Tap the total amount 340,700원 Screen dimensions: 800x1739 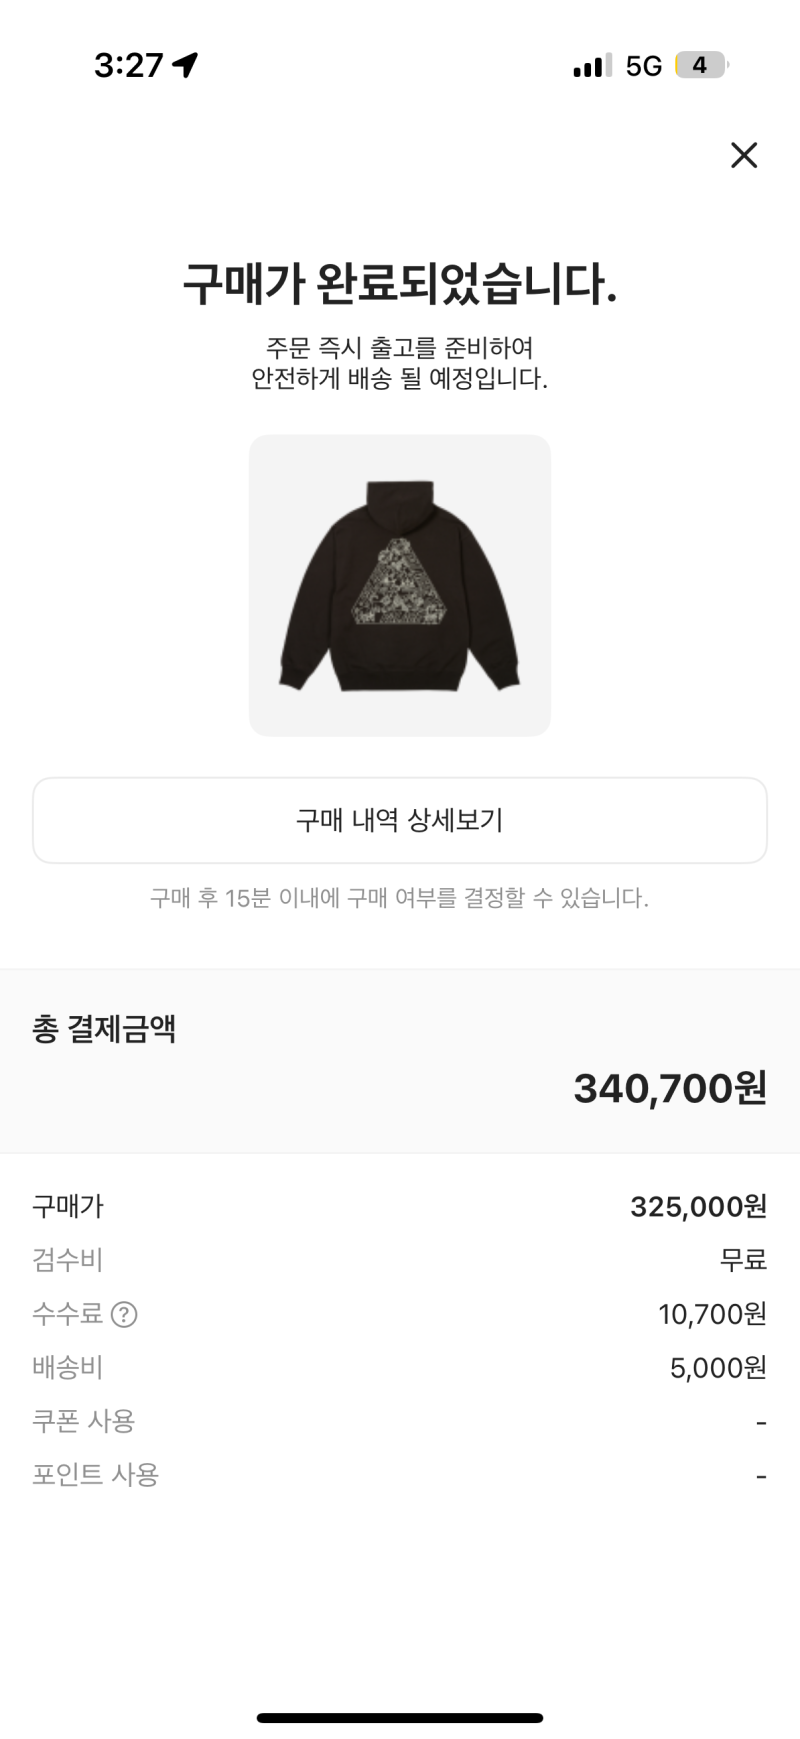point(669,1088)
